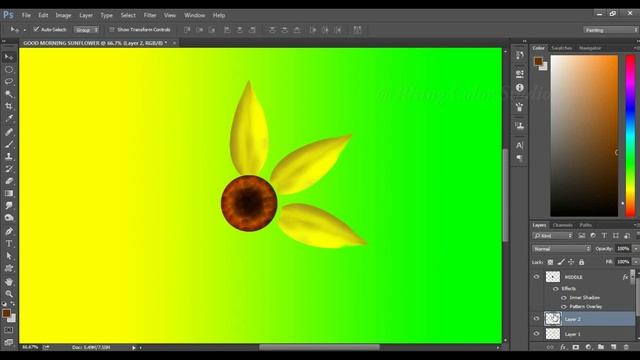
Task: Toggle lock all padlock
Action: point(582,262)
